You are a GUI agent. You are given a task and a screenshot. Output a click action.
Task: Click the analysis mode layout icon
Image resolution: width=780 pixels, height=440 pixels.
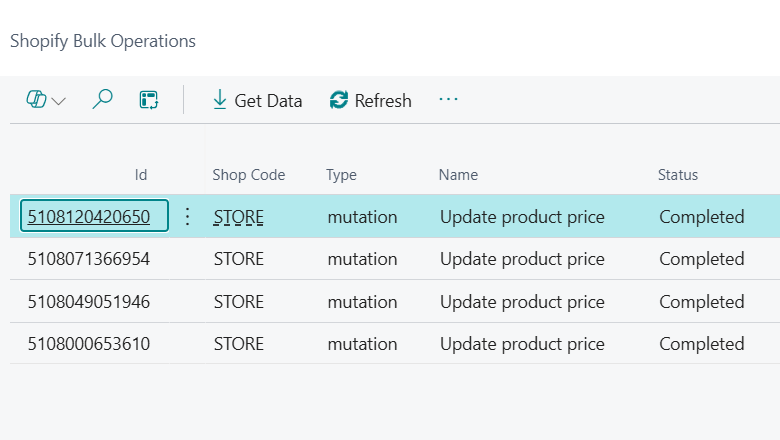(x=148, y=100)
